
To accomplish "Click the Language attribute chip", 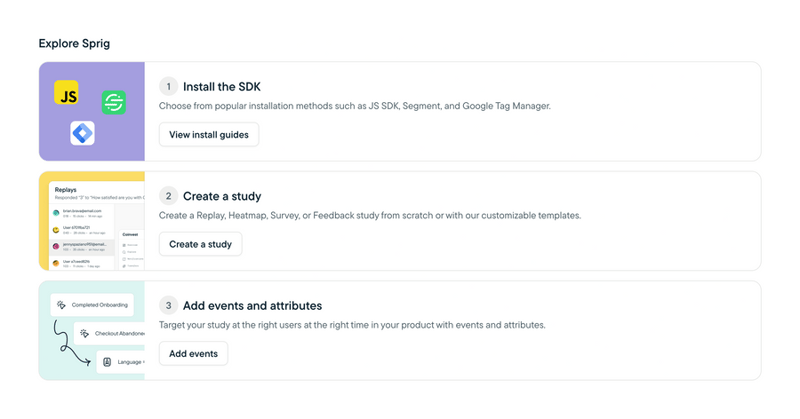I will [x=122, y=361].
